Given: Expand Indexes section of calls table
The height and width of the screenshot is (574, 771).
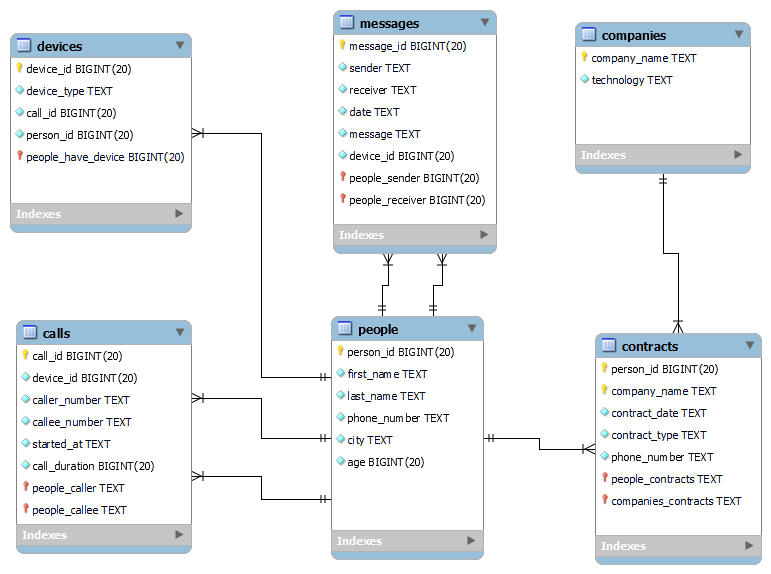Looking at the screenshot, I should (x=179, y=535).
